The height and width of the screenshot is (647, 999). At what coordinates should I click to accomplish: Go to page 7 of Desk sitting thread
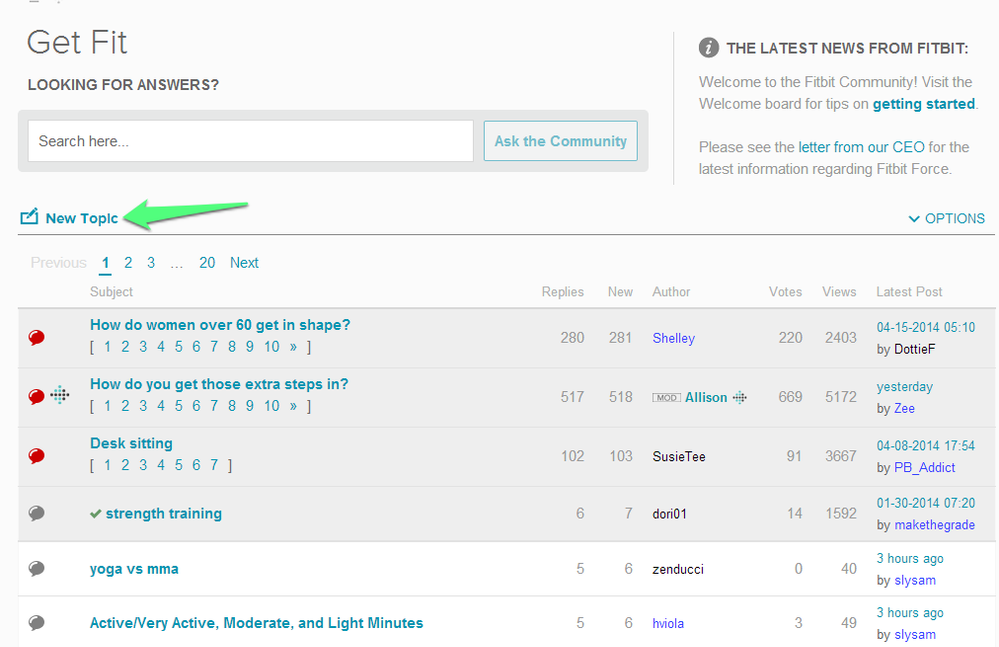click(x=214, y=465)
